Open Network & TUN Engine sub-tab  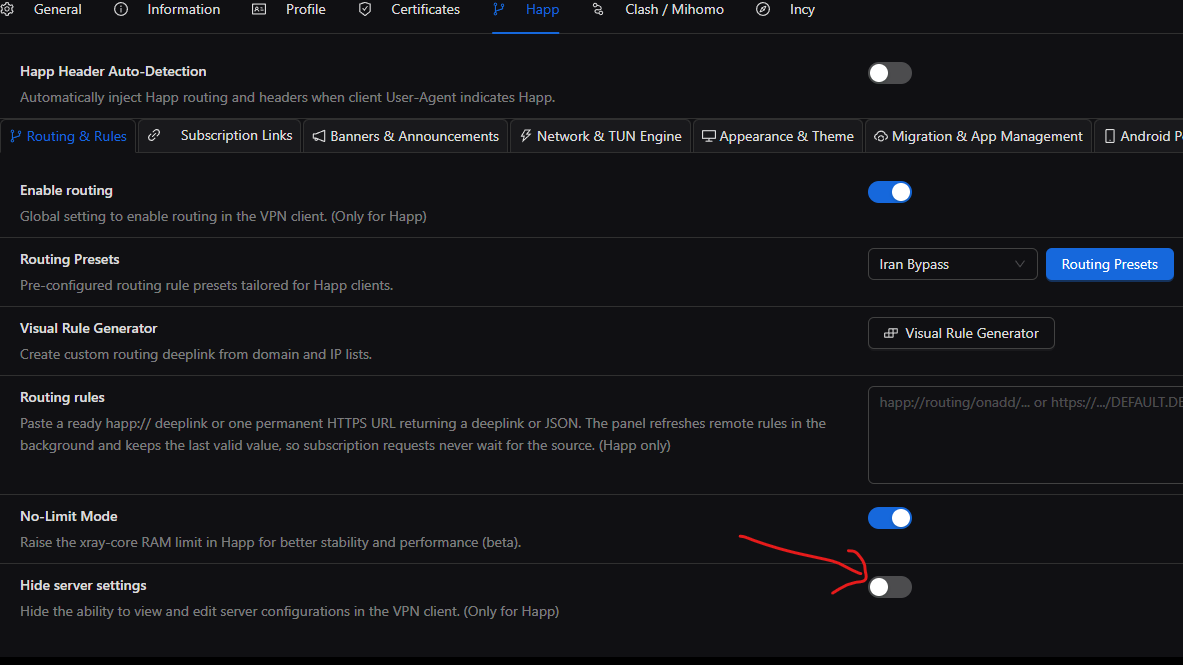[601, 136]
